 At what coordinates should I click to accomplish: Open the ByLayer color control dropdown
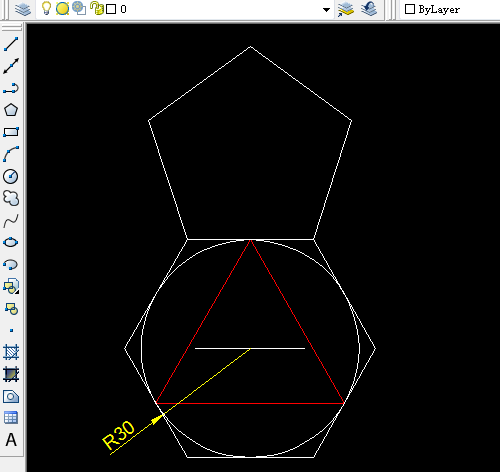(450, 9)
